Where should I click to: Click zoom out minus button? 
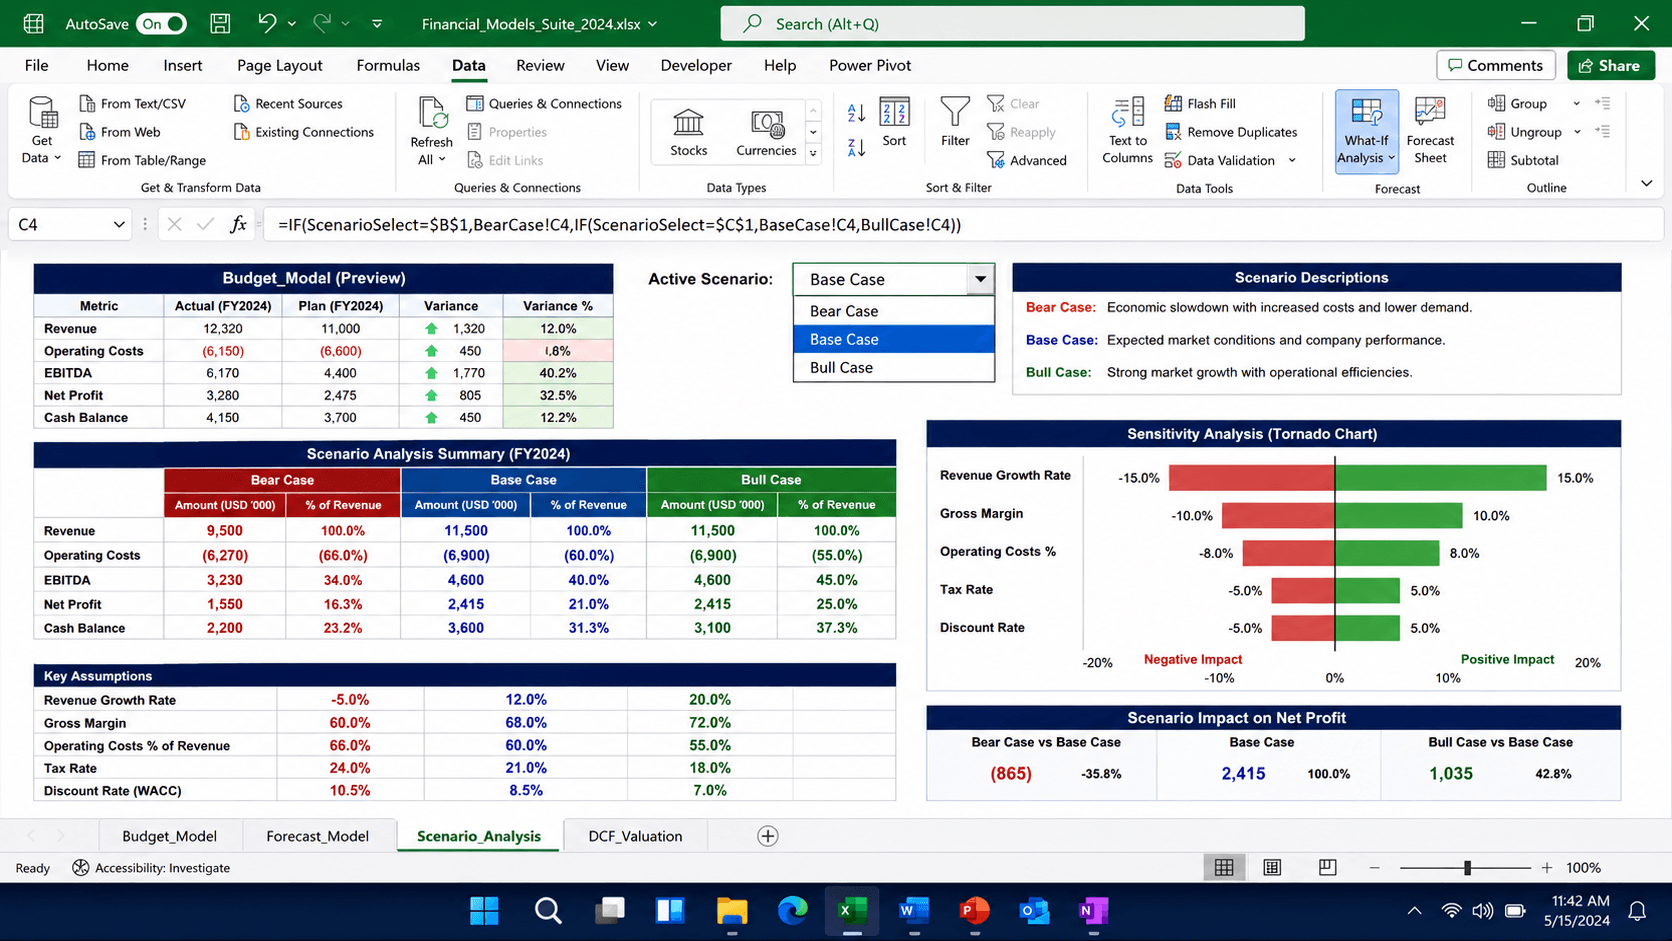(x=1374, y=867)
